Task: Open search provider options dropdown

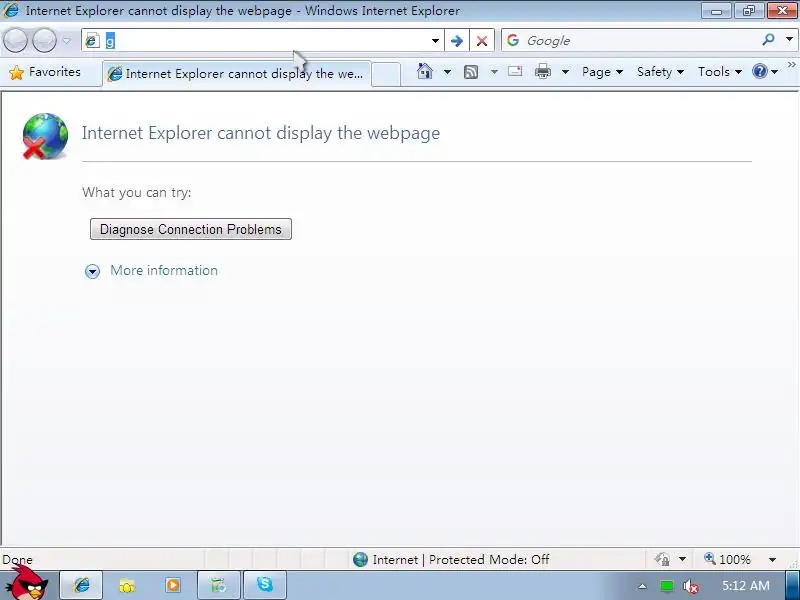Action: (x=789, y=40)
